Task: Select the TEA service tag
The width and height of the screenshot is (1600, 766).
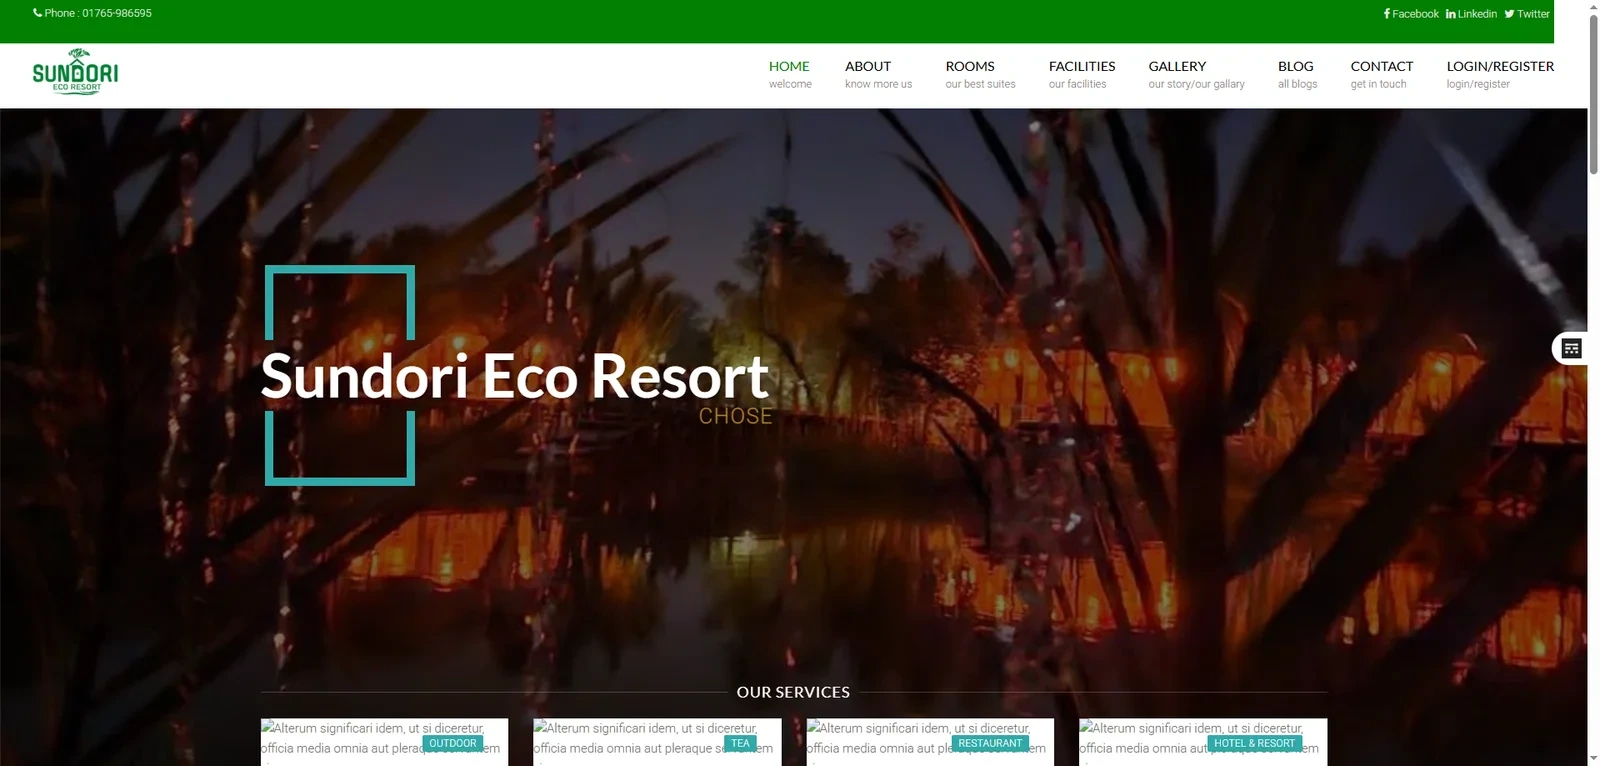Action: pyautogui.click(x=740, y=743)
